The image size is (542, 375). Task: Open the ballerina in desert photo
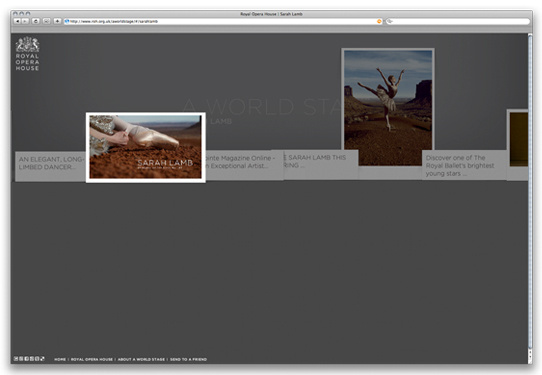(x=388, y=107)
